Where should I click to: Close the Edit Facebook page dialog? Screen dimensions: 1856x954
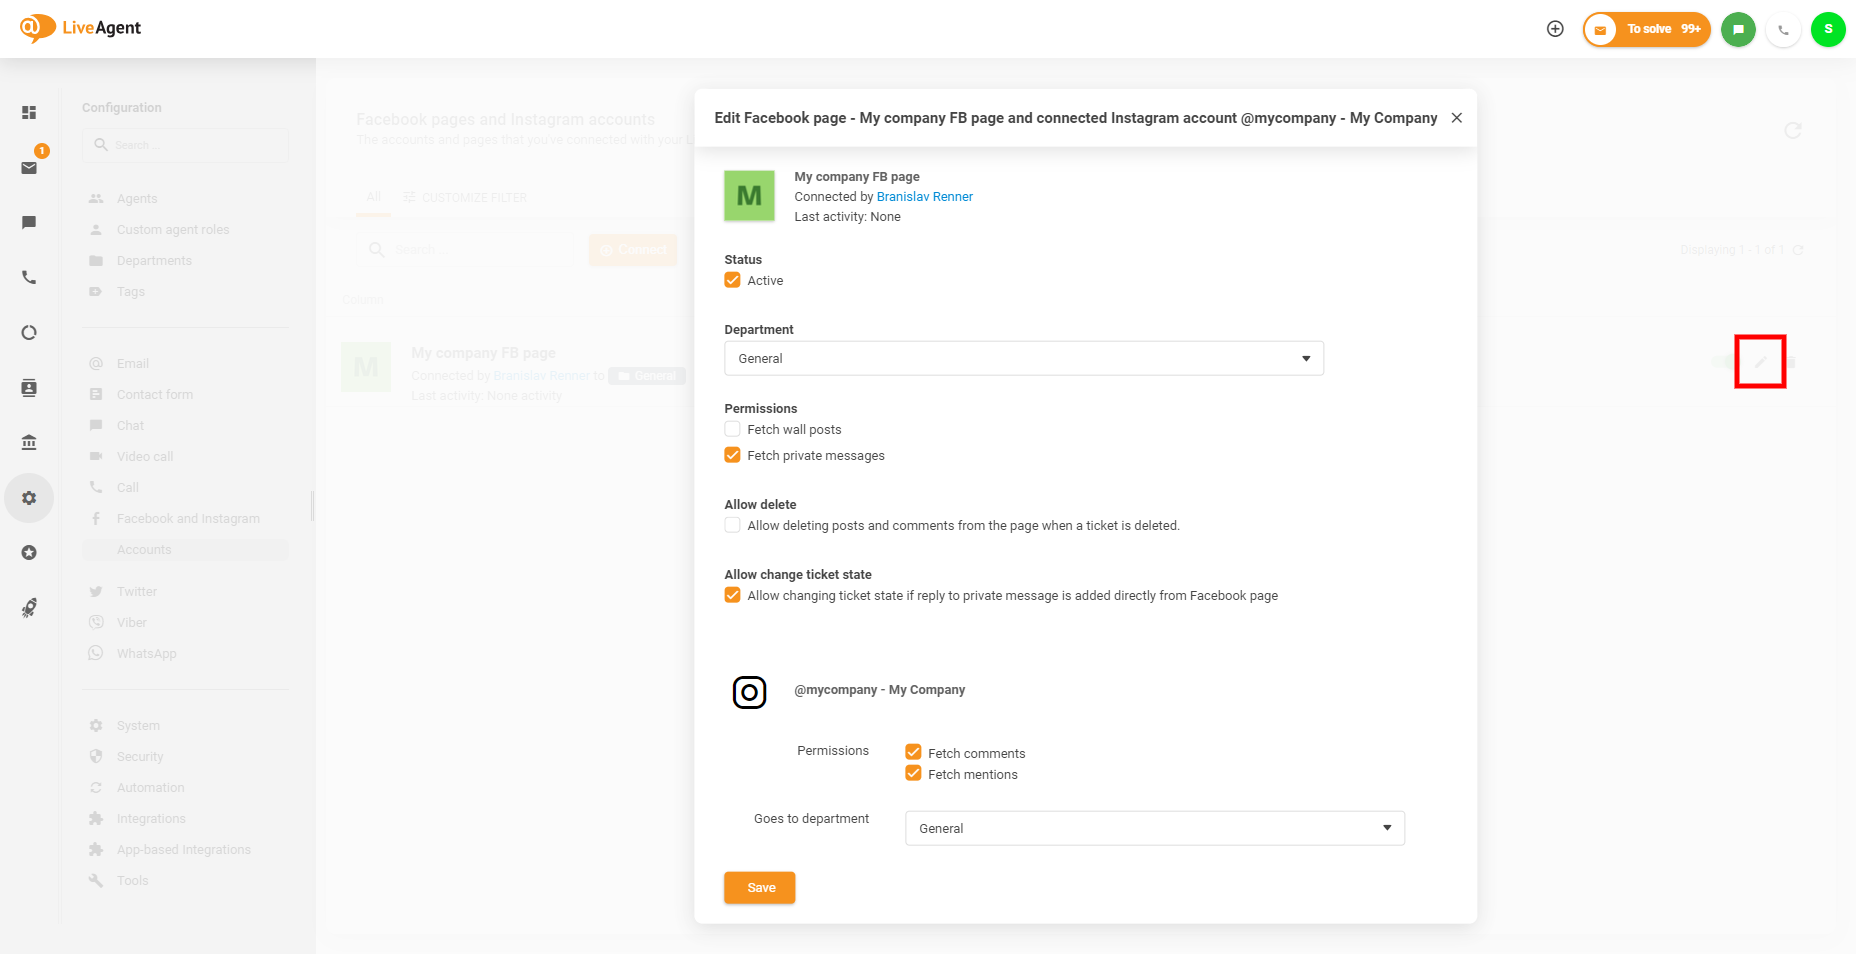click(1456, 118)
